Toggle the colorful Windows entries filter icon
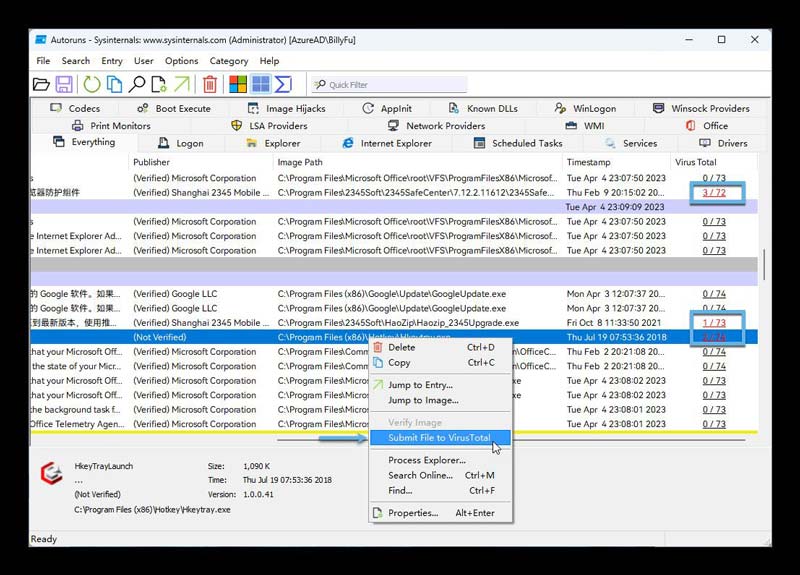 click(x=238, y=84)
